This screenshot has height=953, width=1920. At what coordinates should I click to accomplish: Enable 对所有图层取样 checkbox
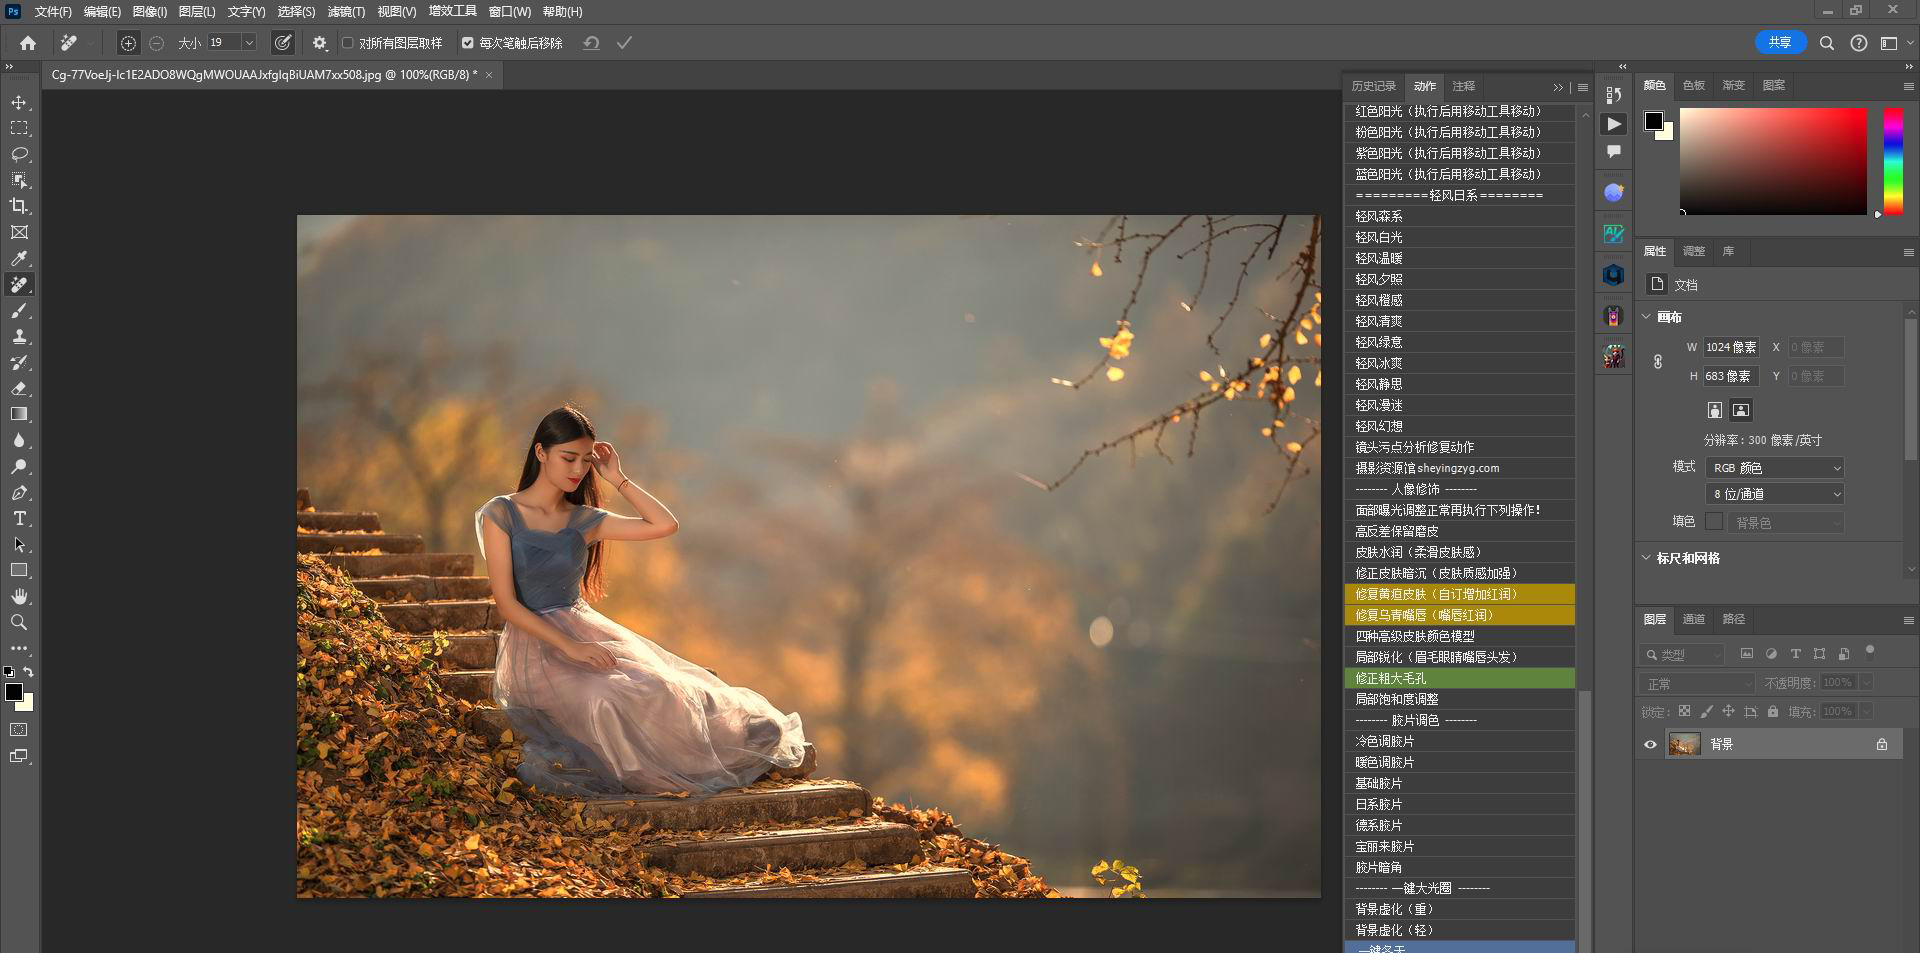[348, 43]
